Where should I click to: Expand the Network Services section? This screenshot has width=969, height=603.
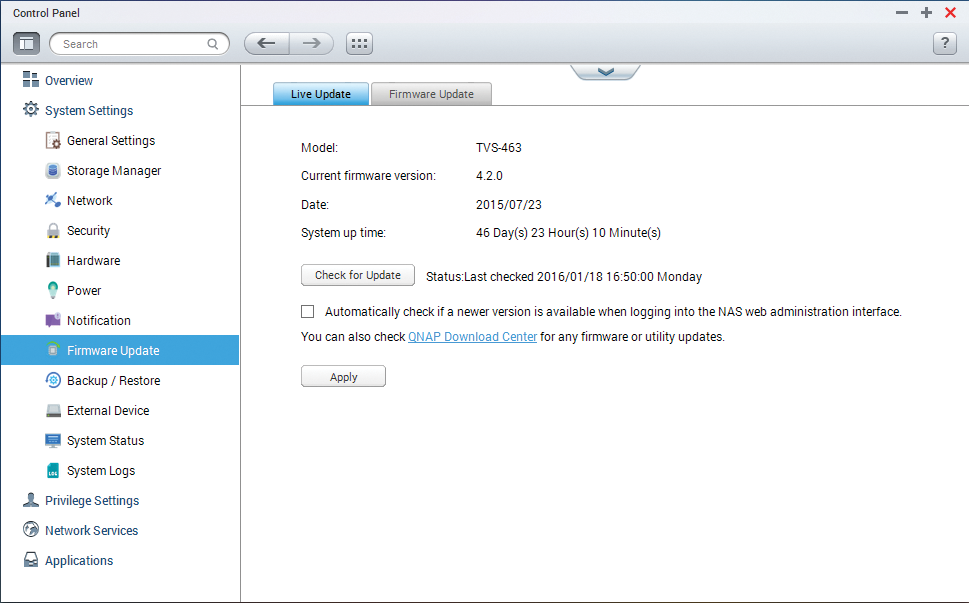click(x=91, y=531)
